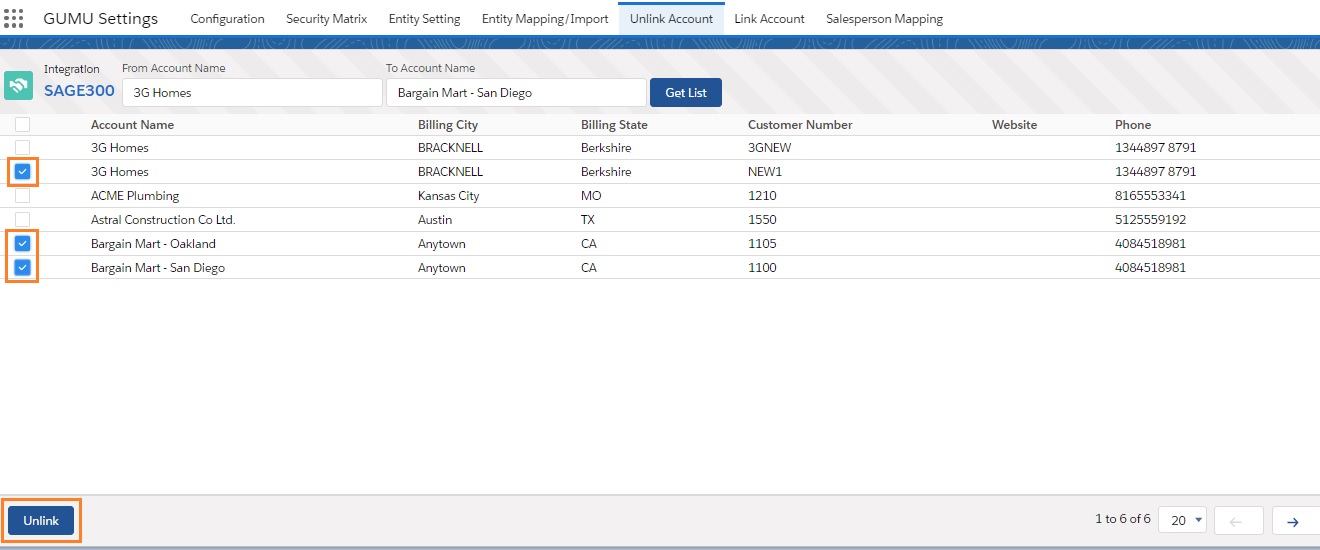Viewport: 1320px width, 550px height.
Task: Uncheck the Bargain Mart - Oakland checkbox
Action: (x=22, y=244)
